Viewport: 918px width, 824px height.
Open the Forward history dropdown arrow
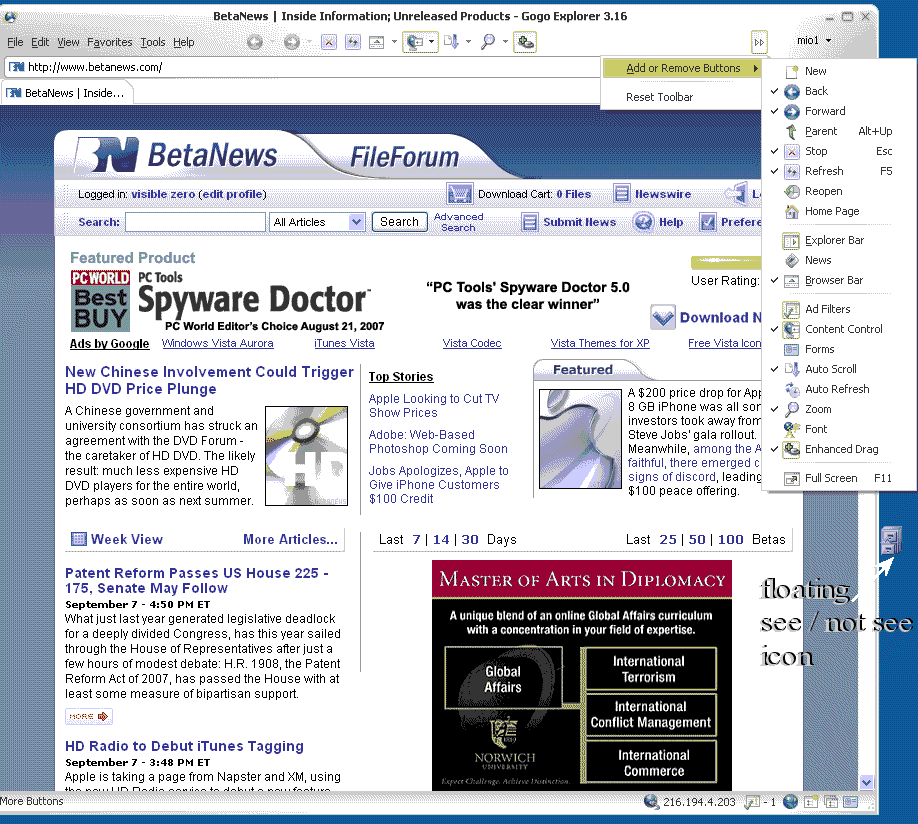309,42
